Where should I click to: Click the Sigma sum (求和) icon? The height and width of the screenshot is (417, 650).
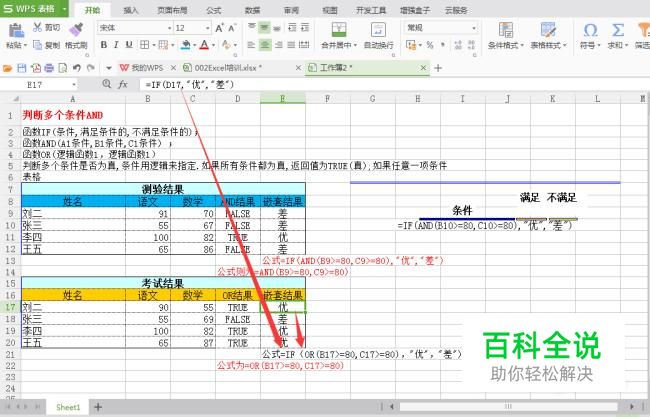(x=618, y=30)
